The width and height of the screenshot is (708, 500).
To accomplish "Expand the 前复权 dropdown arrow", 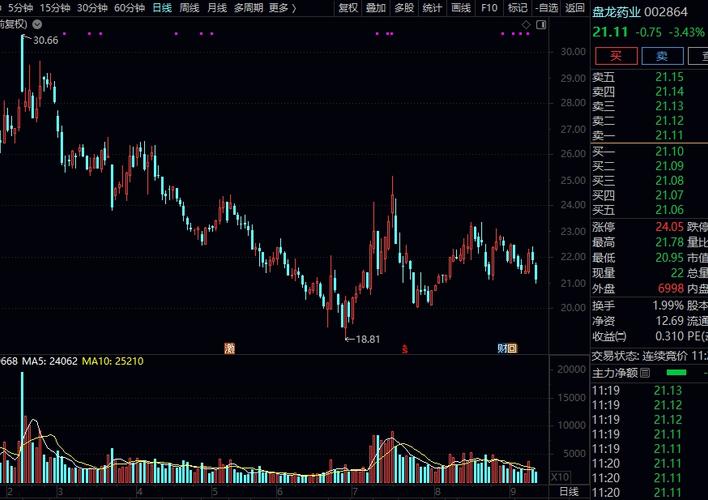I will (37, 24).
